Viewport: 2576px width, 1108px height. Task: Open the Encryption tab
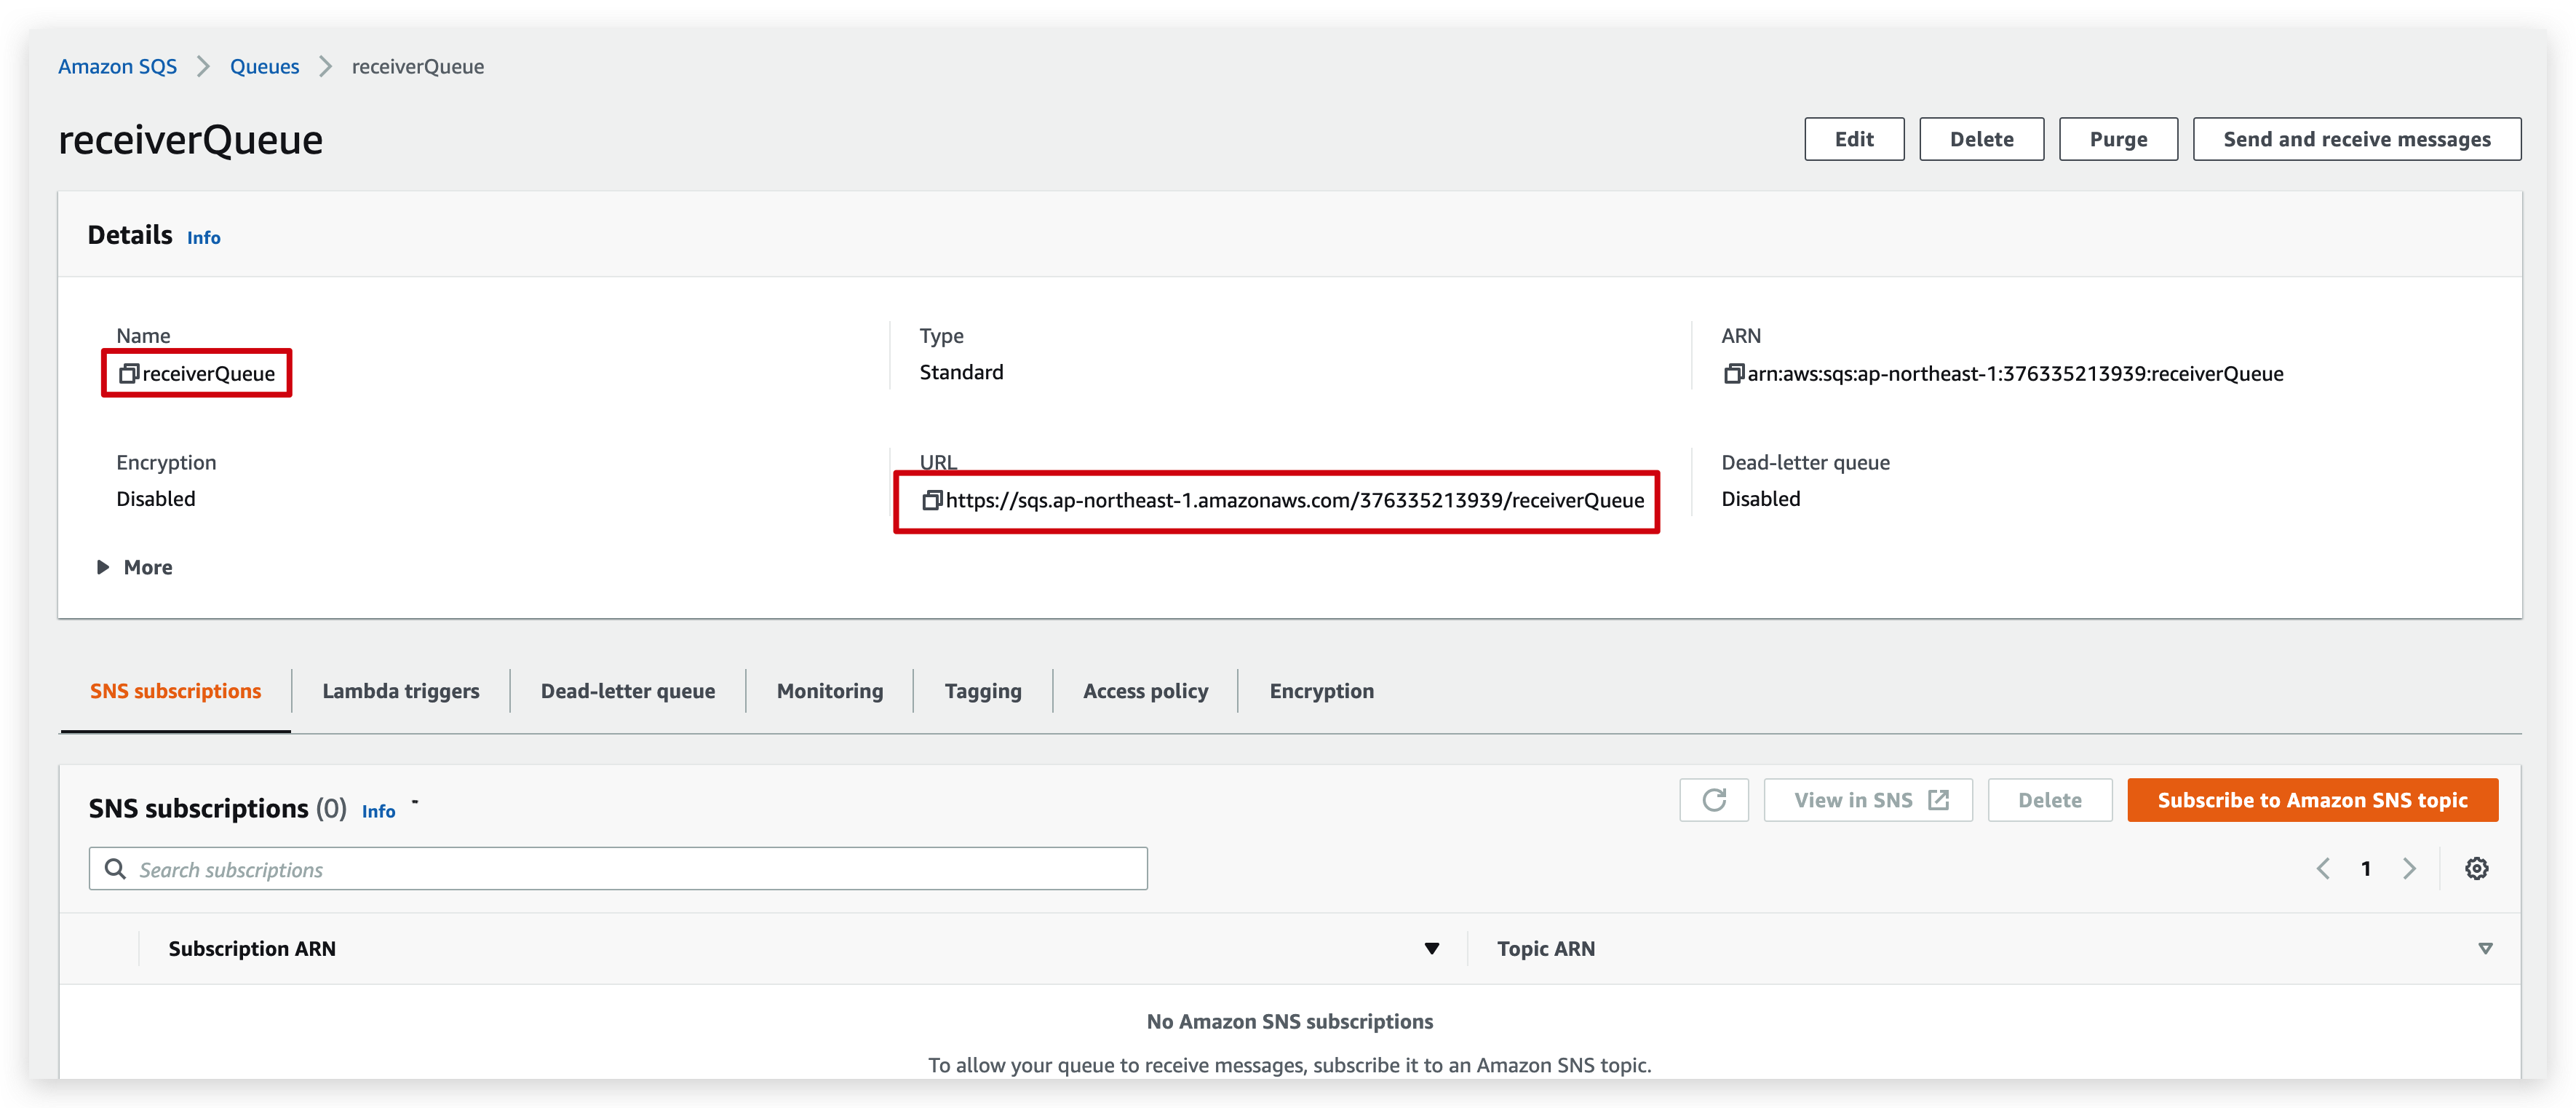1321,691
